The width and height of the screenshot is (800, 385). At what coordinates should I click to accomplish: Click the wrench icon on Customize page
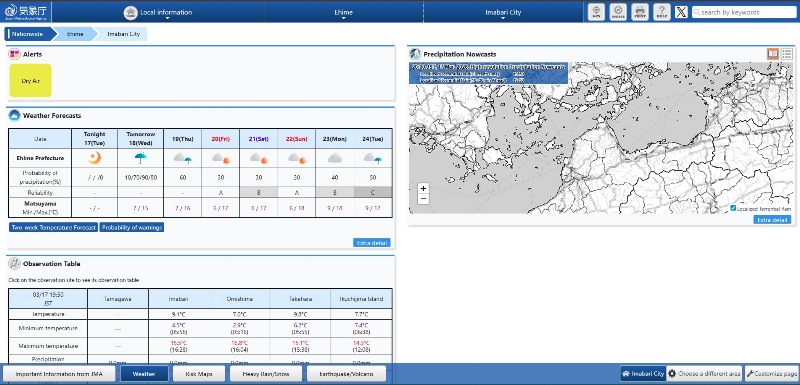click(x=750, y=373)
